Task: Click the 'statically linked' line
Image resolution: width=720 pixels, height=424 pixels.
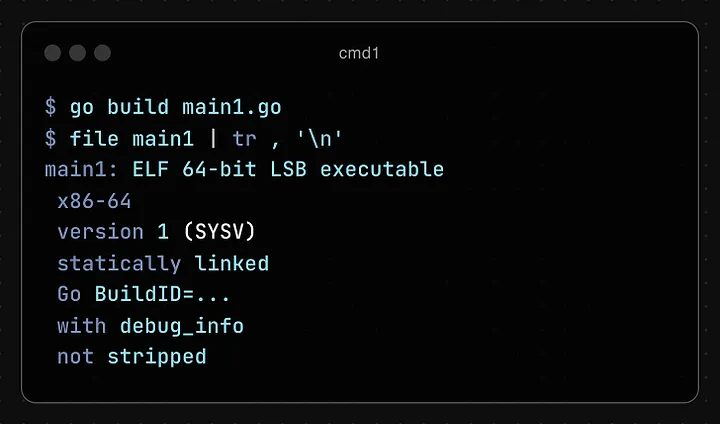Action: [x=163, y=263]
